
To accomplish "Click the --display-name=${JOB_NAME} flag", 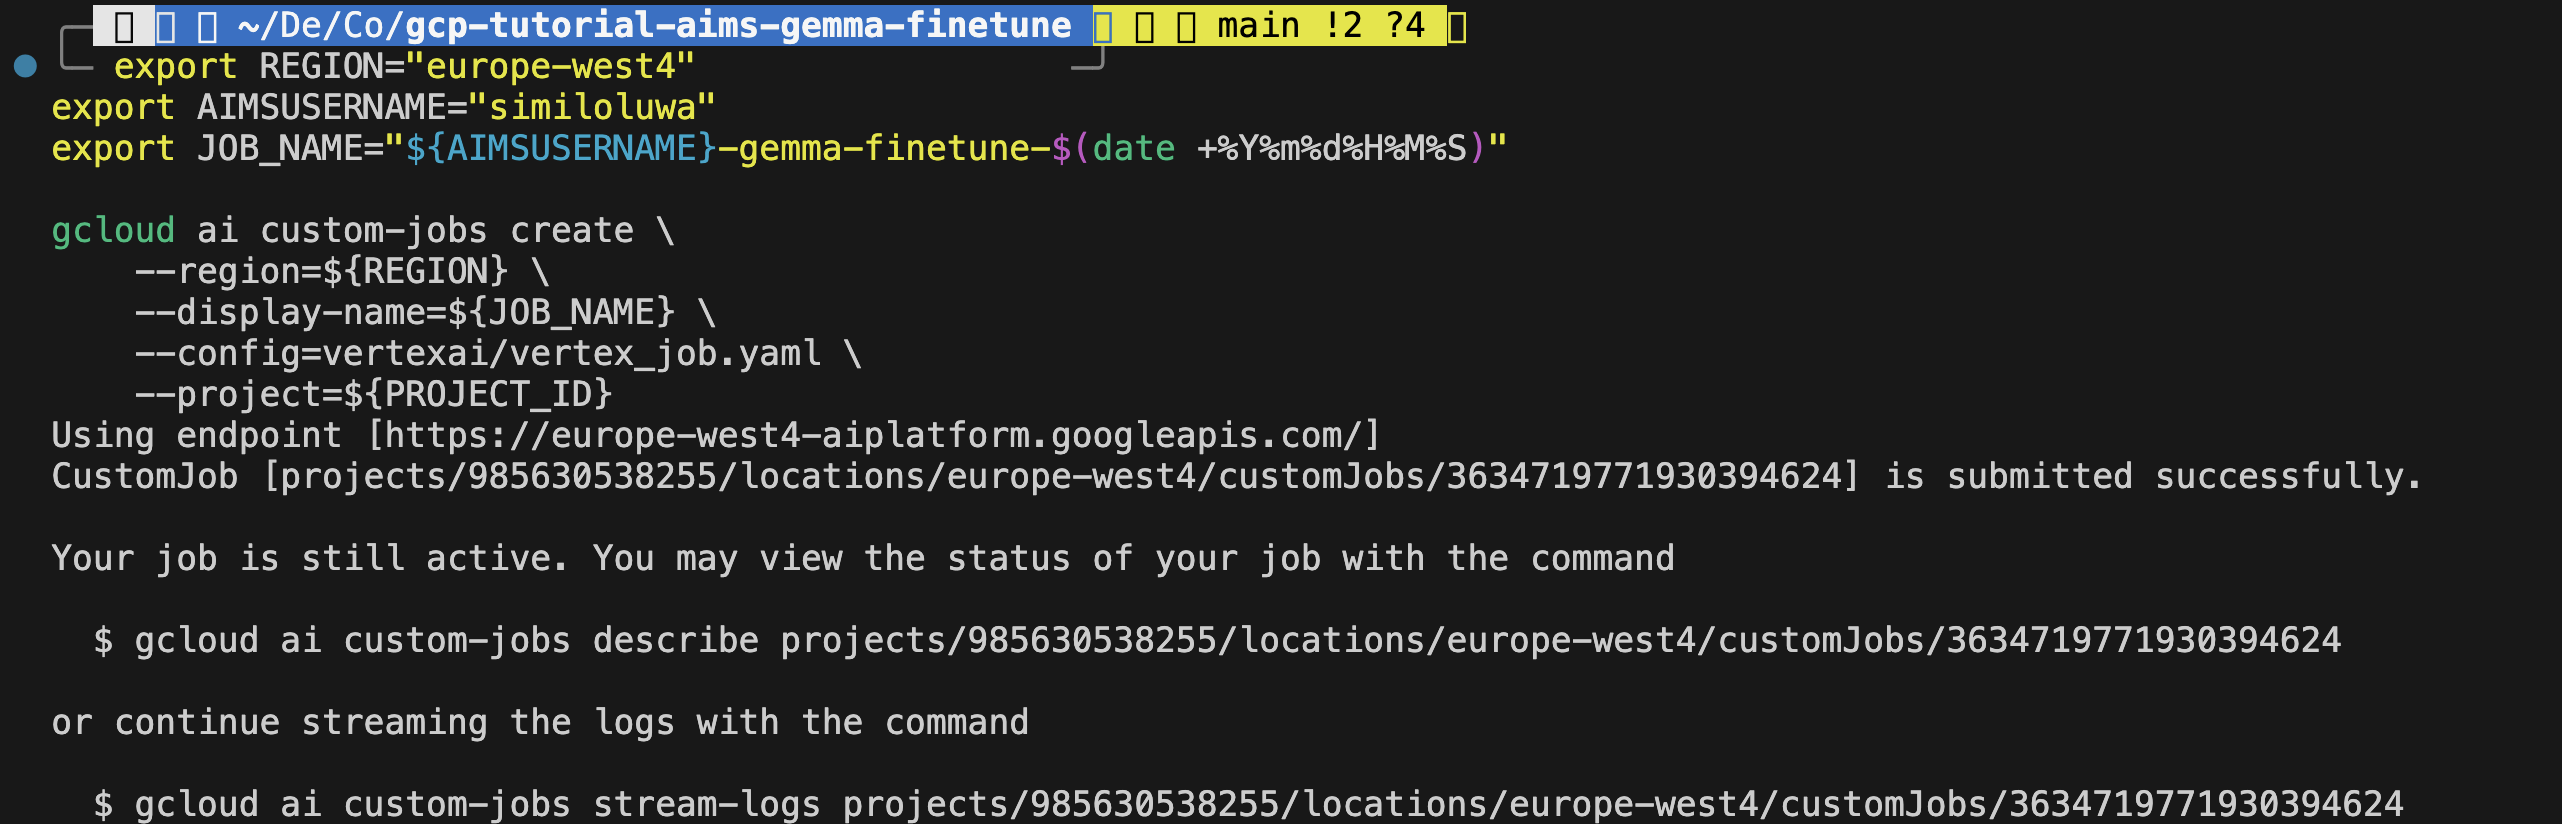I will click(x=405, y=312).
